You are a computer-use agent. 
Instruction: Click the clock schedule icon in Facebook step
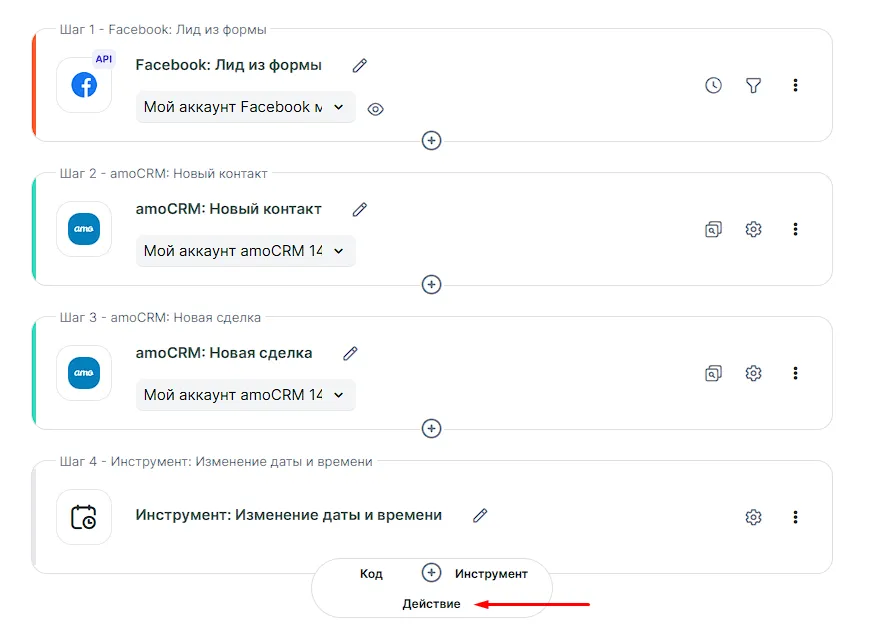pos(713,86)
